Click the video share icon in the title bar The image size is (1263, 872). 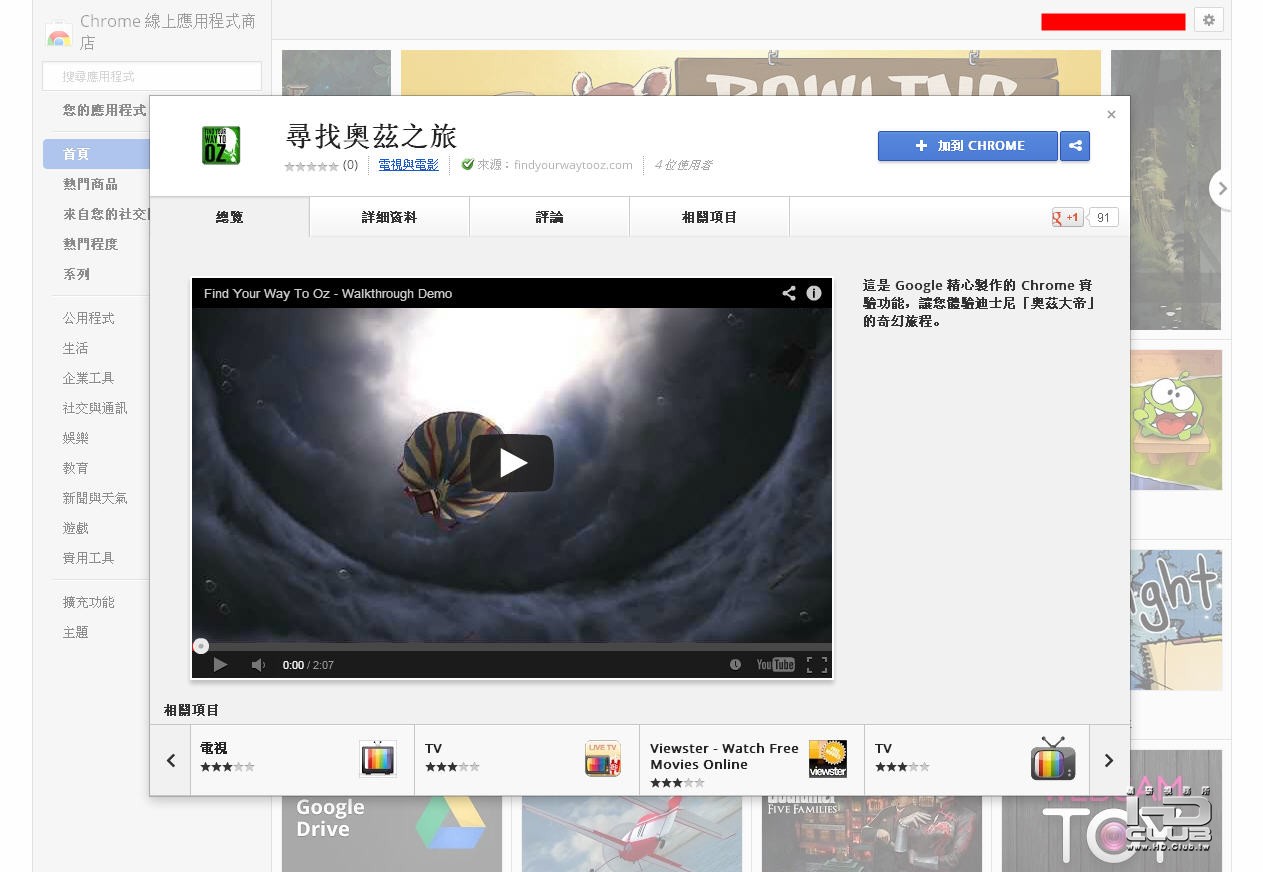click(789, 293)
